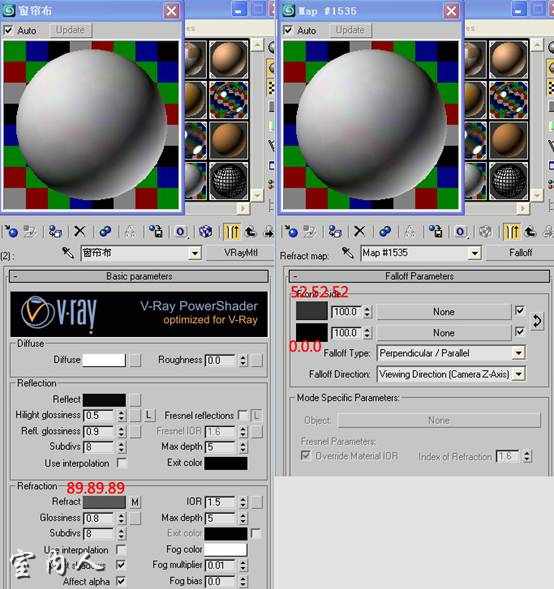
Task: Enable Fresnel reflections checkbox
Action: click(x=243, y=415)
